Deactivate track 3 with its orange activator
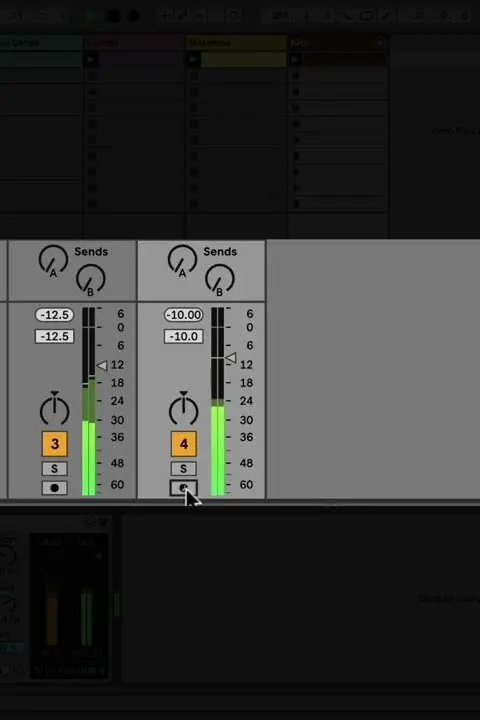 pyautogui.click(x=55, y=444)
